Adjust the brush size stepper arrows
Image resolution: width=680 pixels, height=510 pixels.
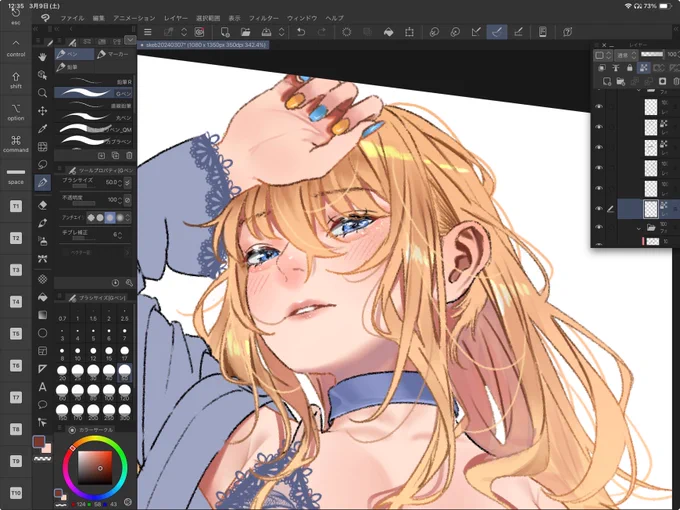click(x=120, y=183)
